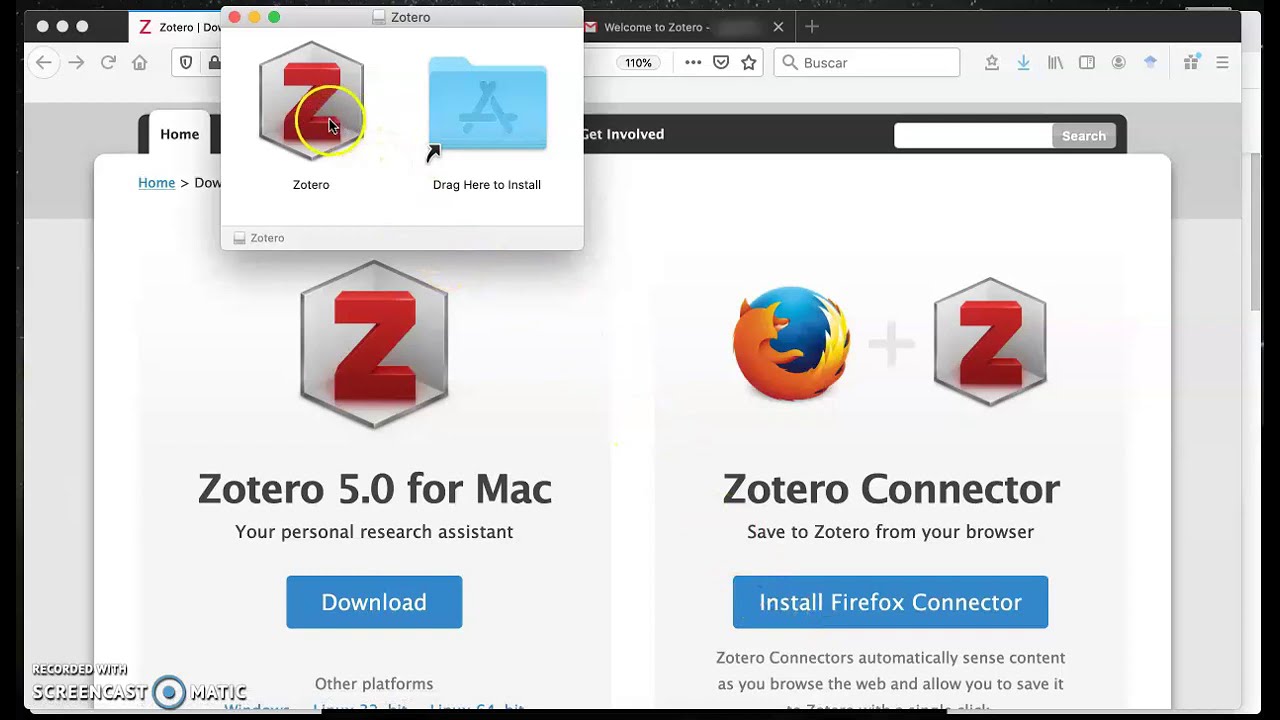Switch to Zotero Downloads browser tab
Viewport: 1280px width, 720px height.
[176, 27]
